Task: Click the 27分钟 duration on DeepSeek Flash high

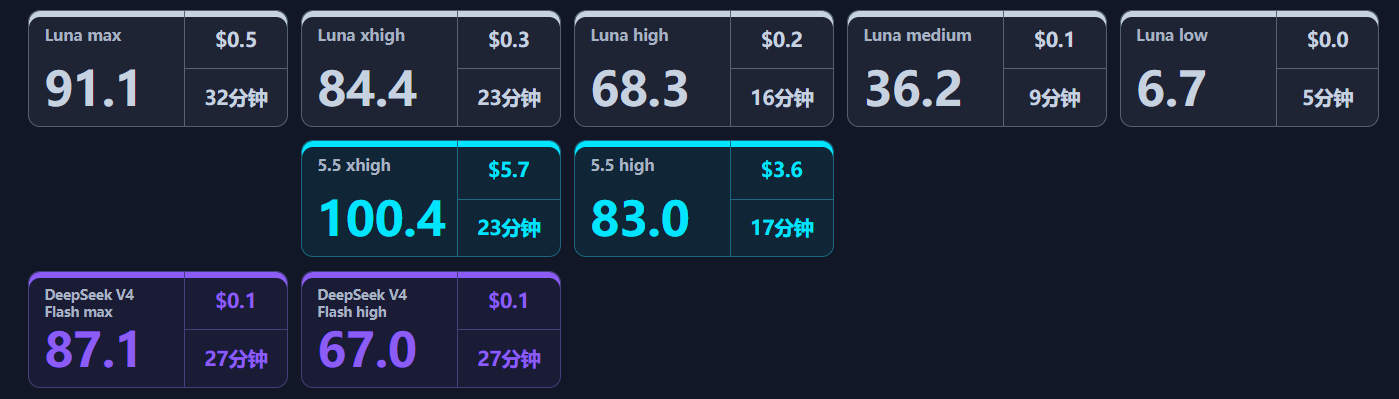Action: (509, 359)
